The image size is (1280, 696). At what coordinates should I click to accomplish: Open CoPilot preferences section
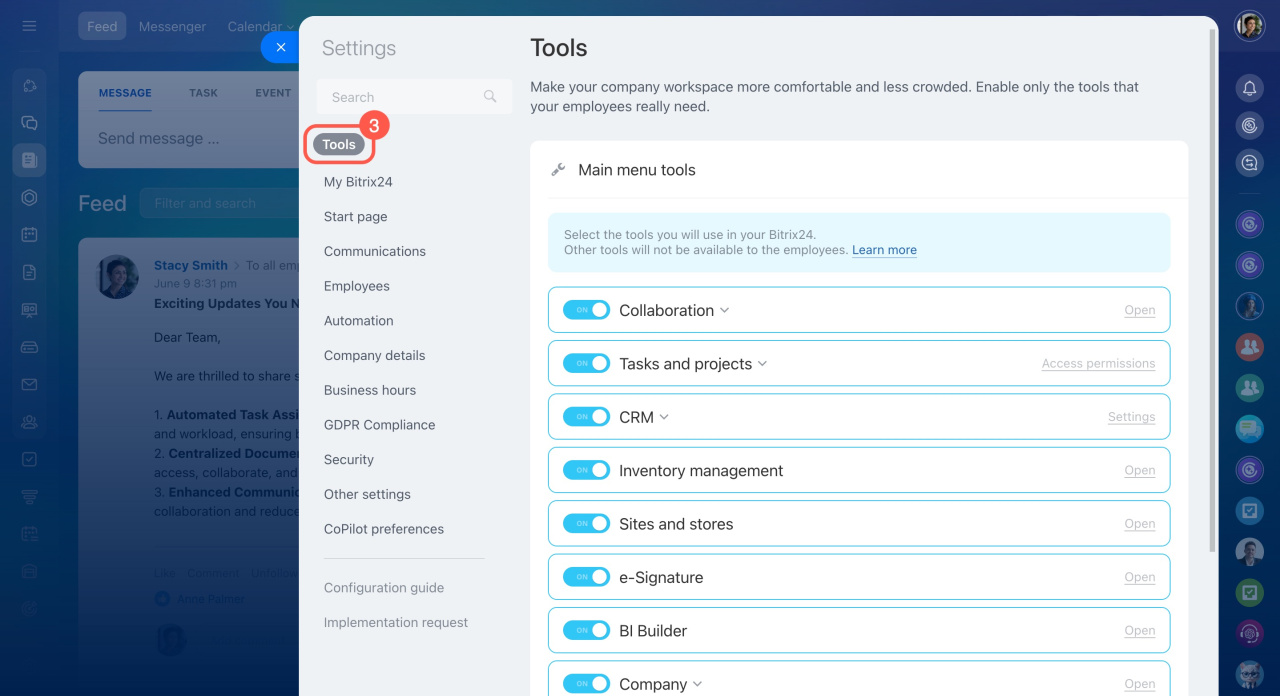point(384,529)
